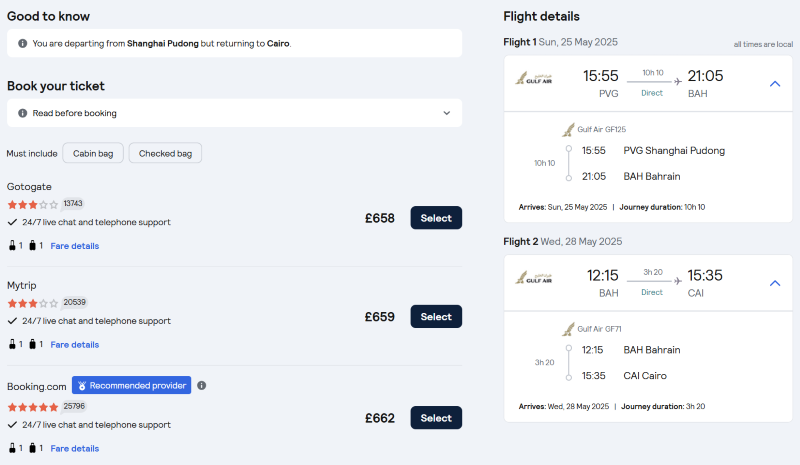
Task: Toggle the Cabin bag filter chip
Action: click(93, 153)
